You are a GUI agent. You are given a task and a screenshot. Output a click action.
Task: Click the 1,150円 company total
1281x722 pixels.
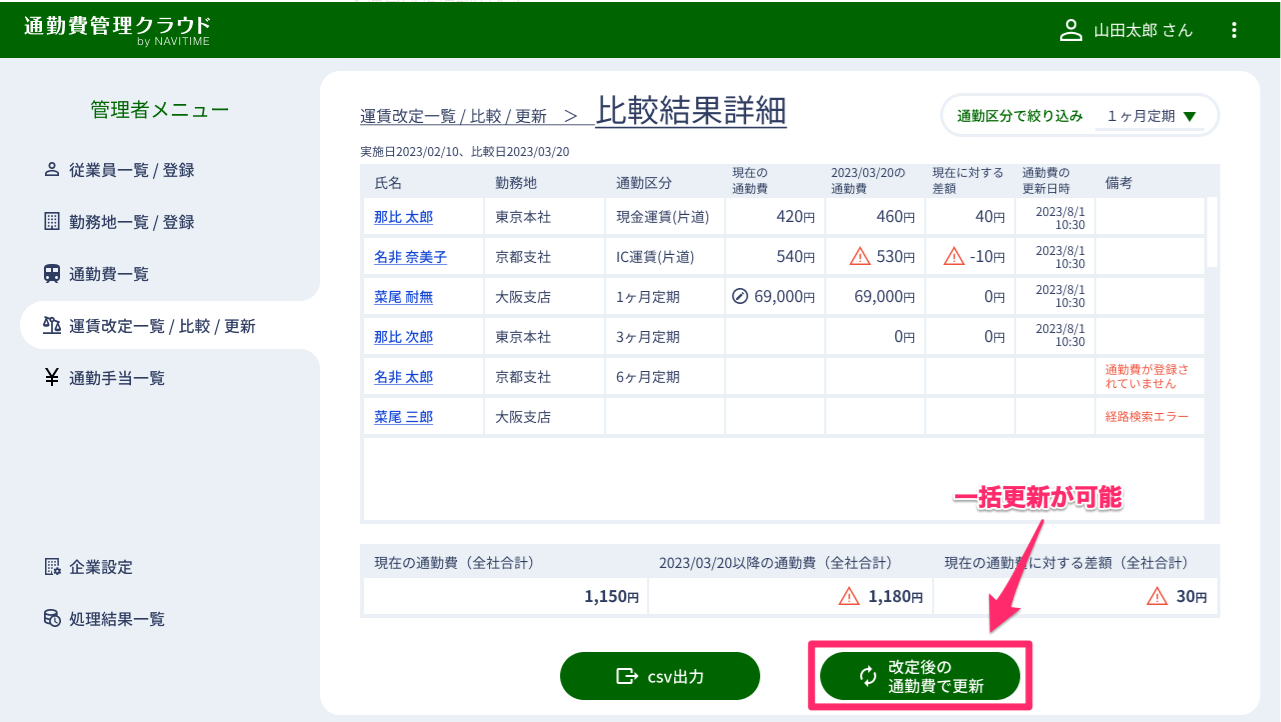[612, 597]
